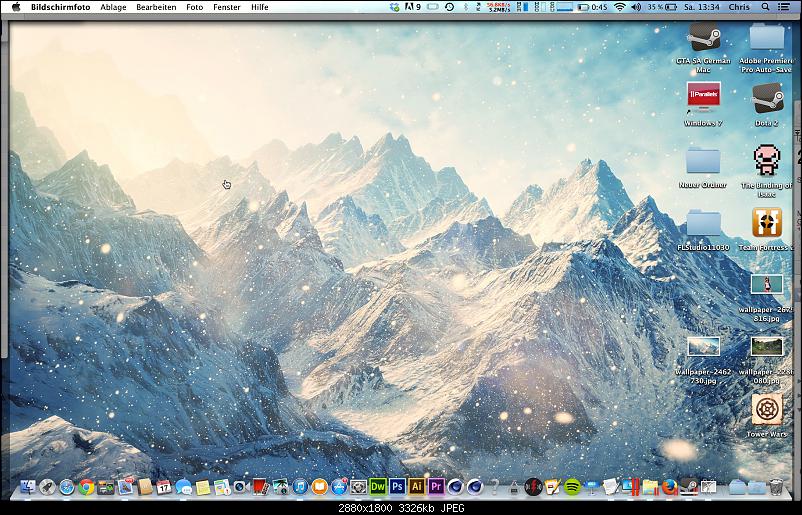The image size is (802, 515).
Task: Open the Bildschirmfoto application menu
Action: [x=60, y=7]
